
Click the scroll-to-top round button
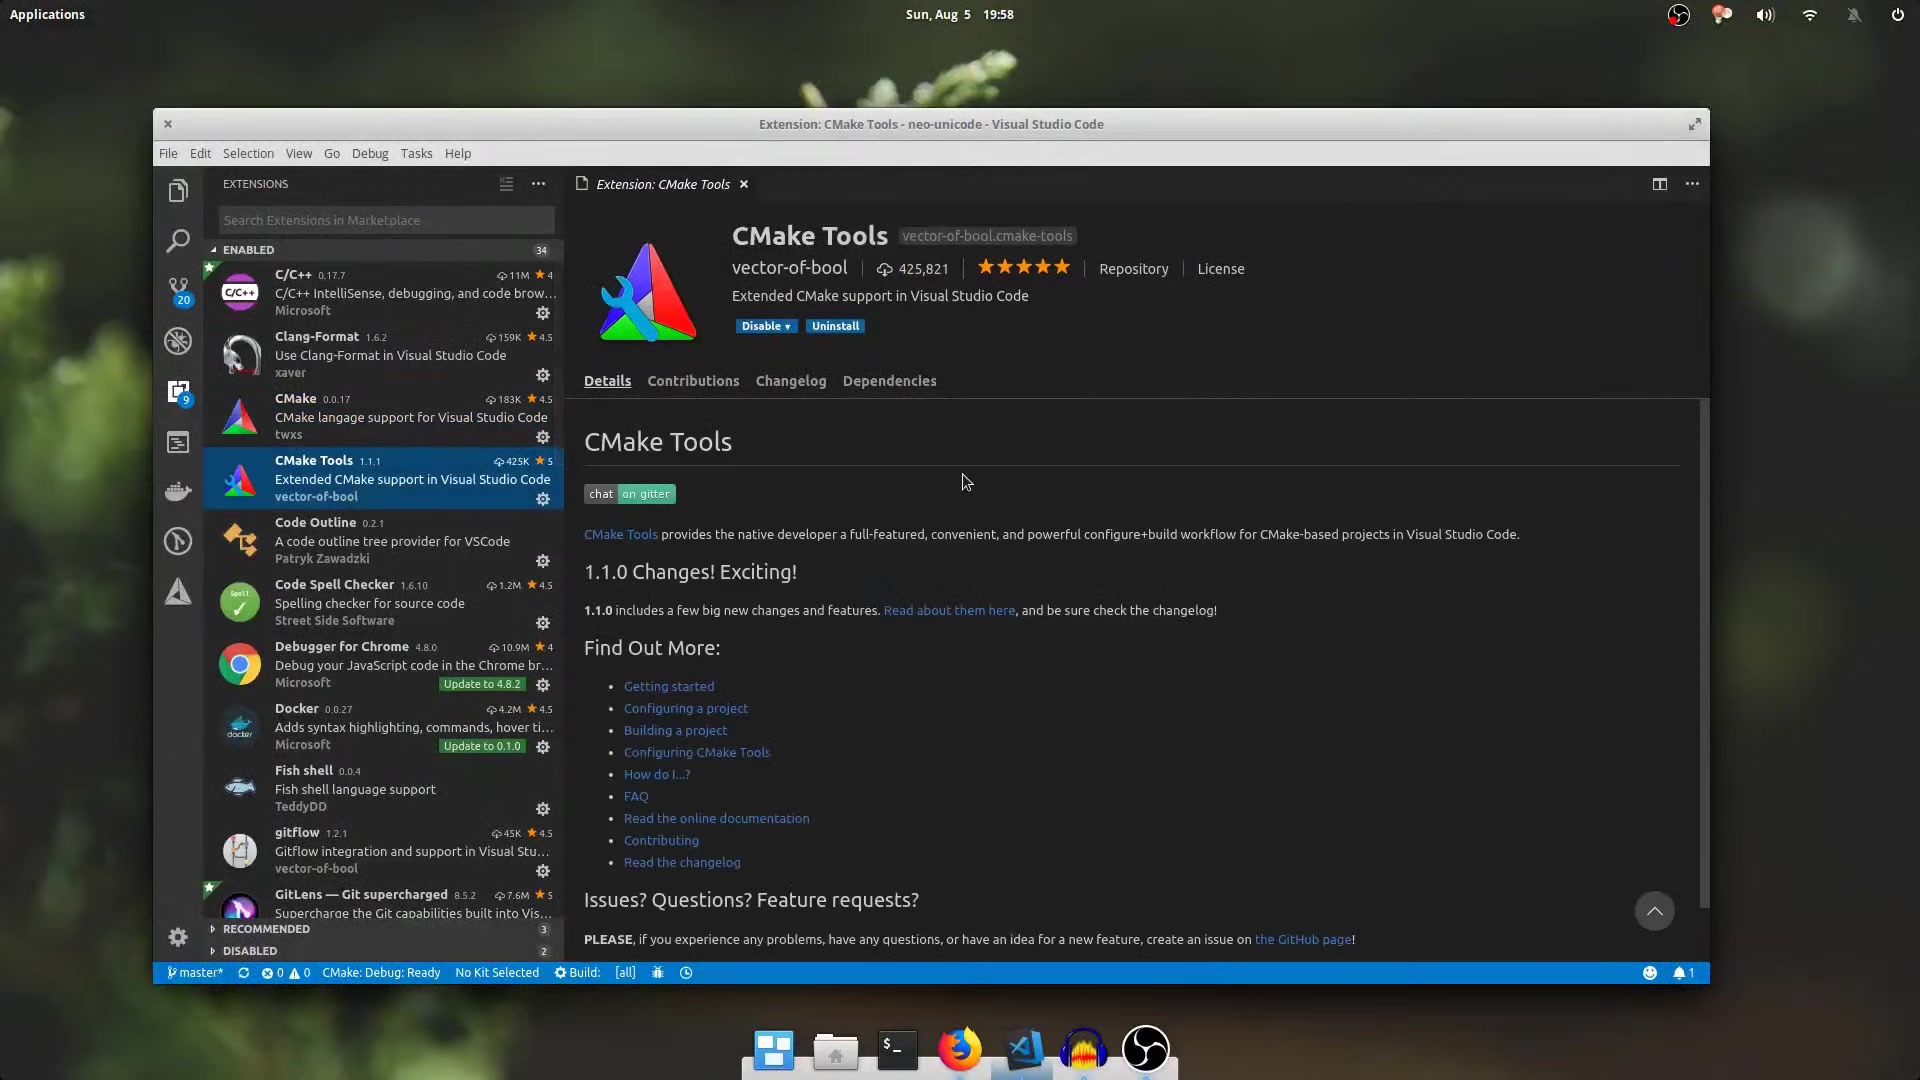pyautogui.click(x=1655, y=911)
